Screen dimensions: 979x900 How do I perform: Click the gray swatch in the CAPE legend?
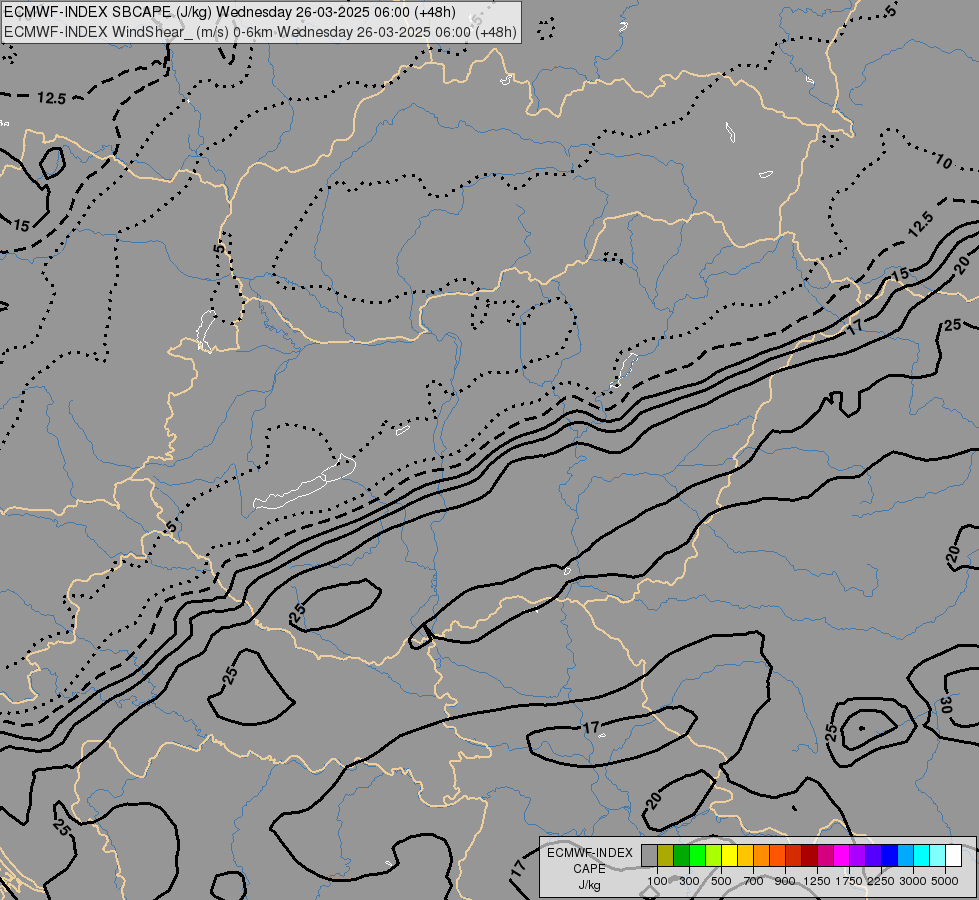649,856
